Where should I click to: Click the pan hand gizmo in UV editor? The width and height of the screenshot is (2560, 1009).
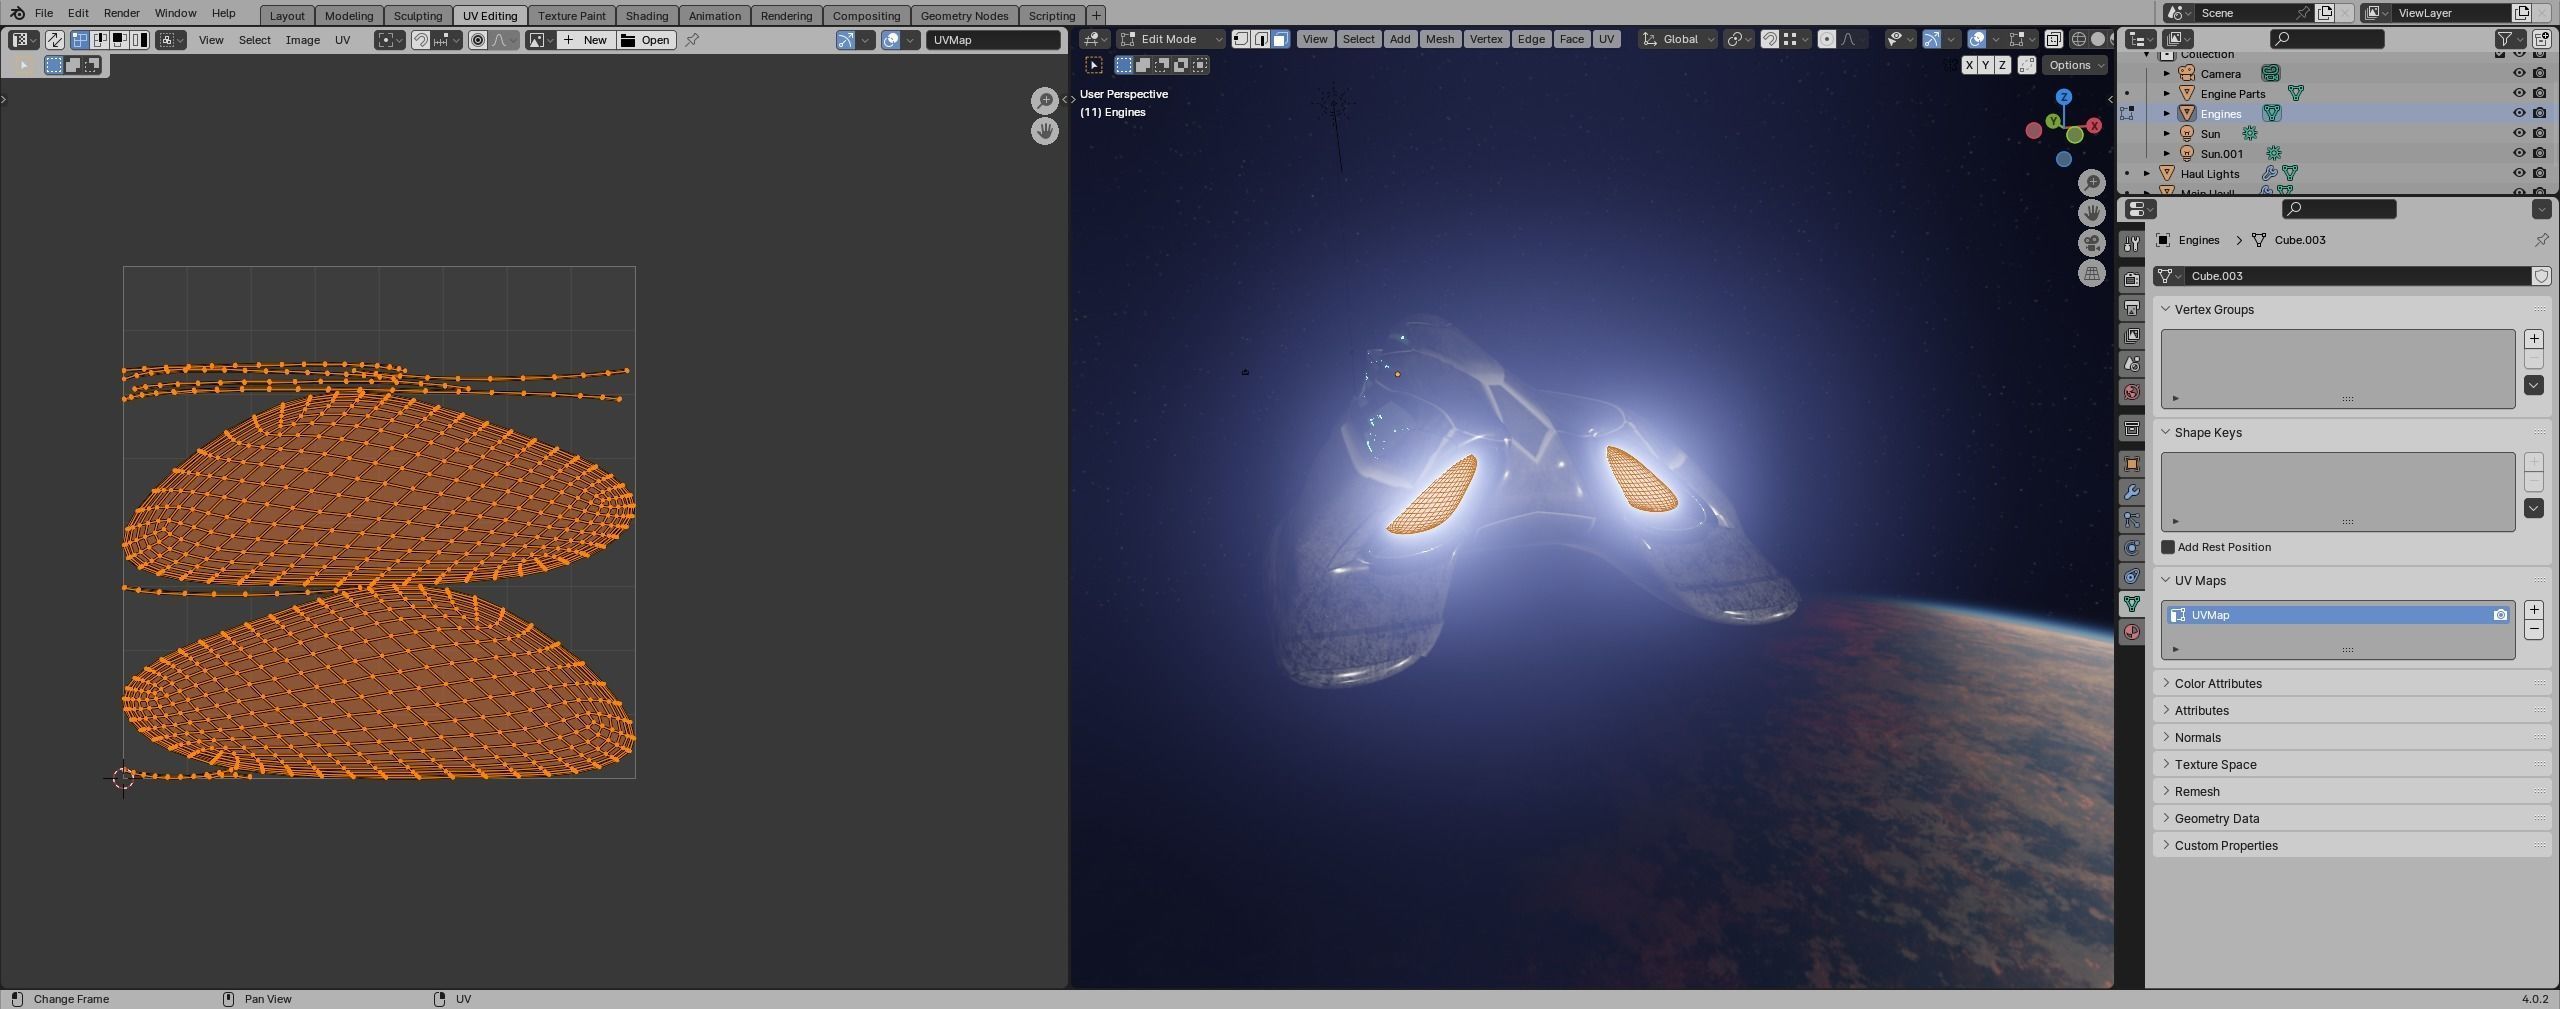pos(1044,131)
